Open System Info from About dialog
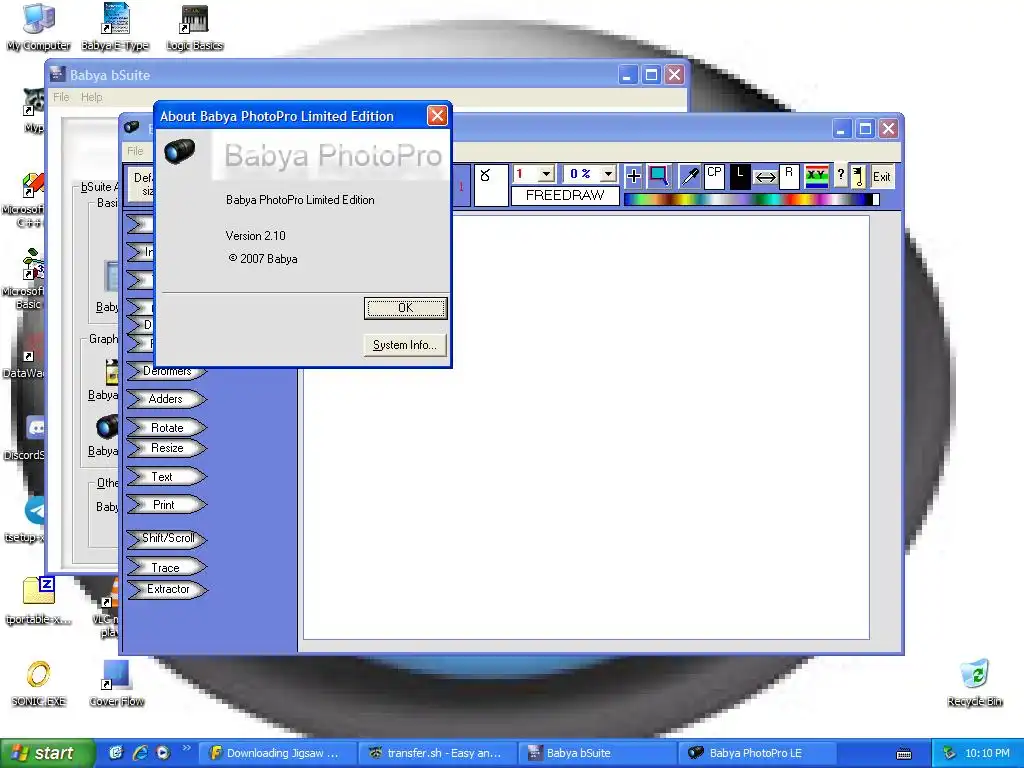The width and height of the screenshot is (1024, 768). point(405,345)
